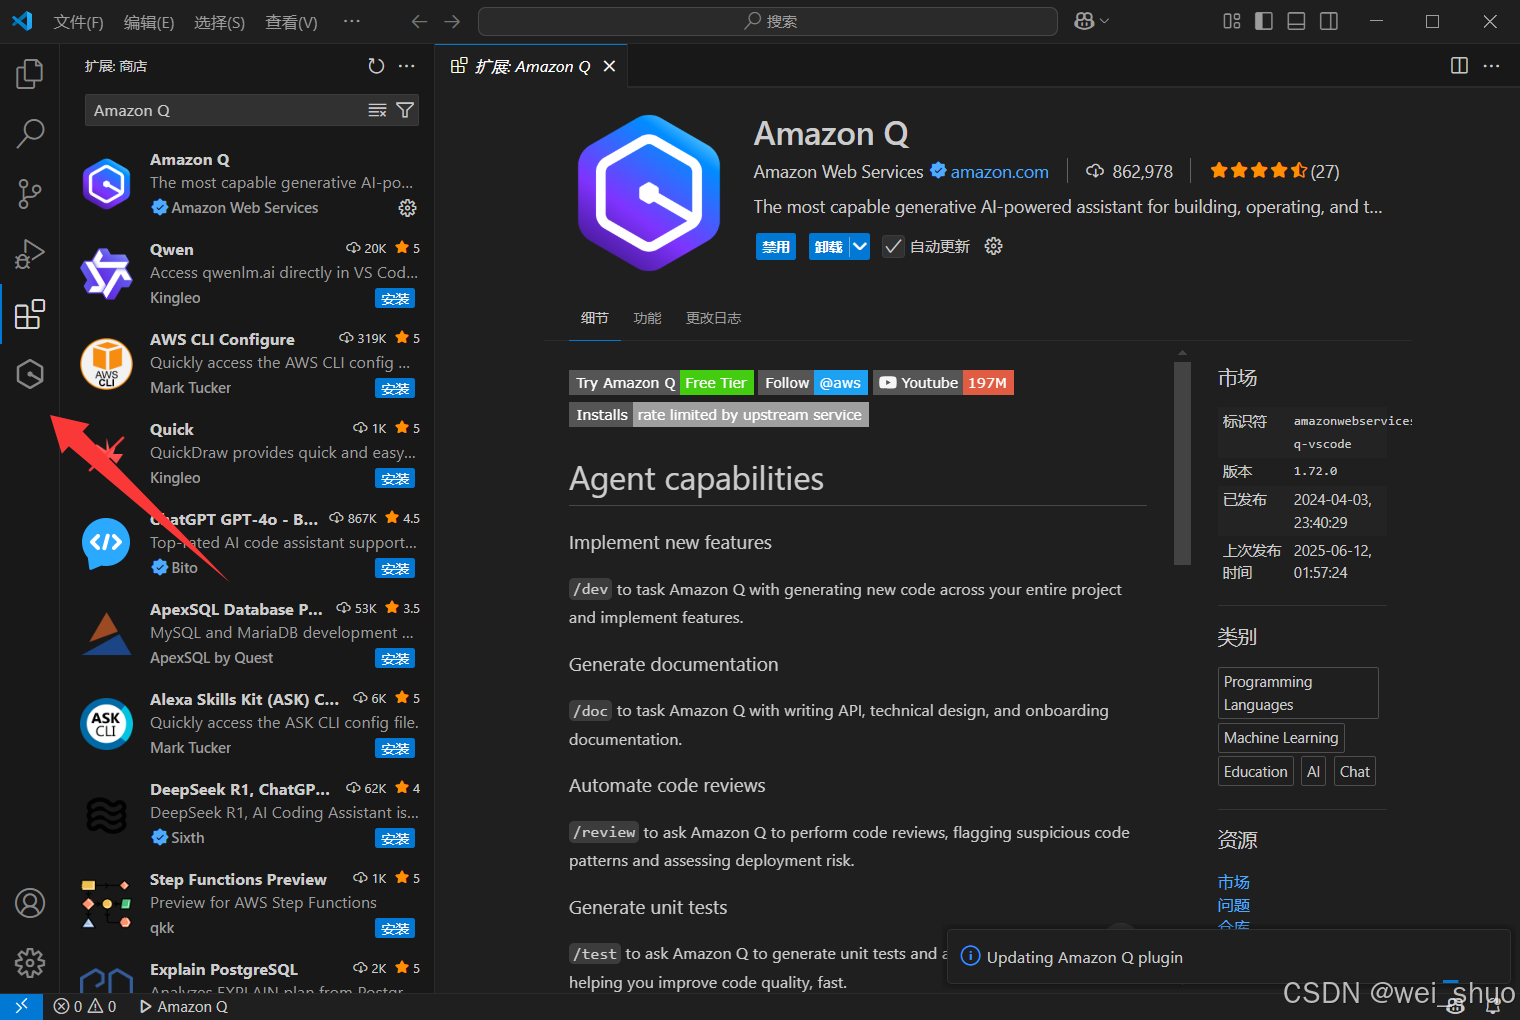Go forward using the title bar arrow
The width and height of the screenshot is (1520, 1020).
tap(452, 21)
